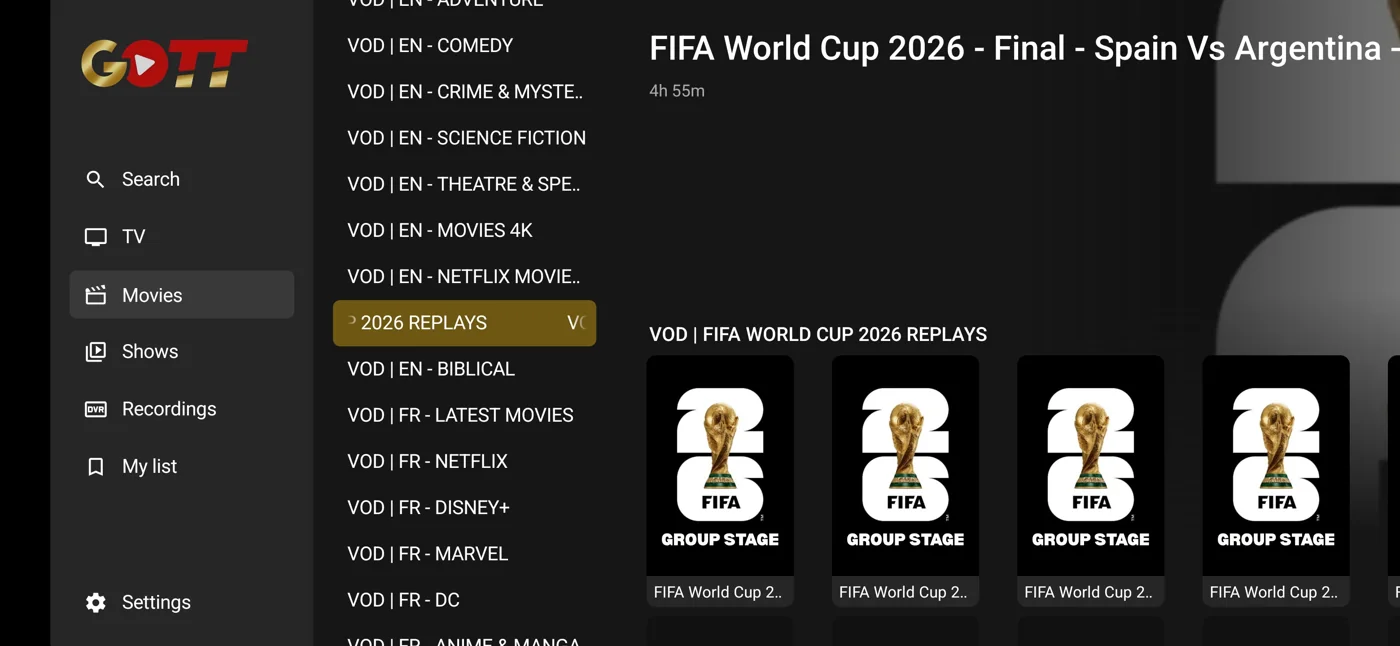This screenshot has width=1400, height=646.
Task: Open Shows using its play-library icon
Action: point(95,352)
